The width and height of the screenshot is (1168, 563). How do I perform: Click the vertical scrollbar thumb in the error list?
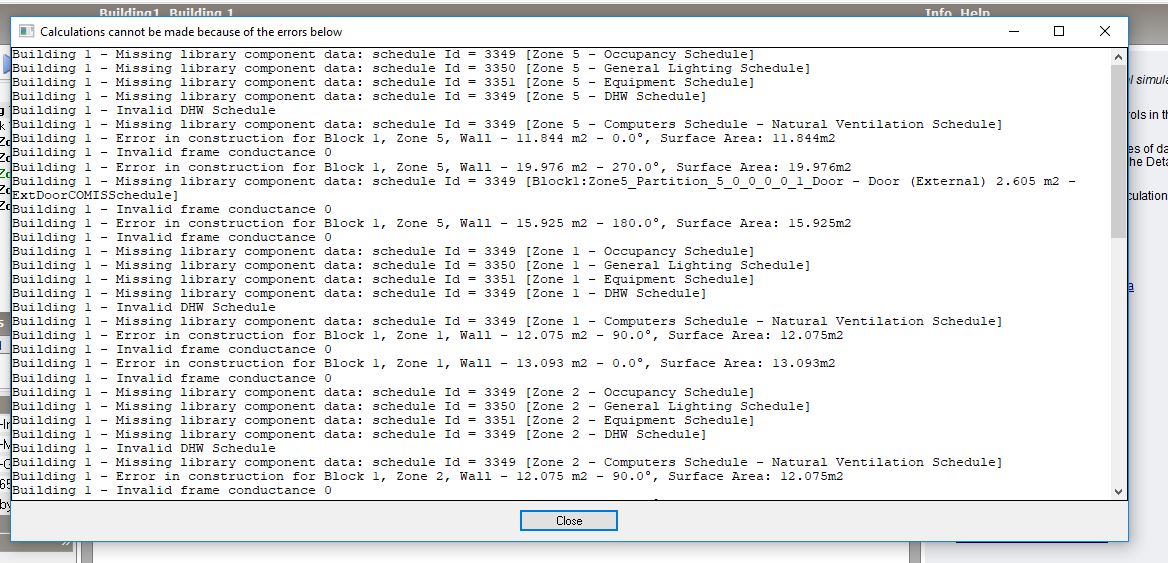tap(1118, 151)
